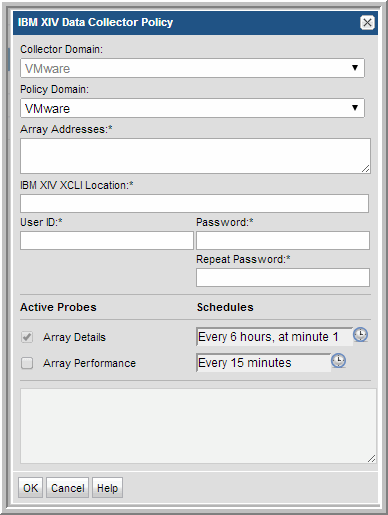Click the bottom notes area resize handle
This screenshot has width=388, height=515.
pyautogui.click(x=372, y=458)
